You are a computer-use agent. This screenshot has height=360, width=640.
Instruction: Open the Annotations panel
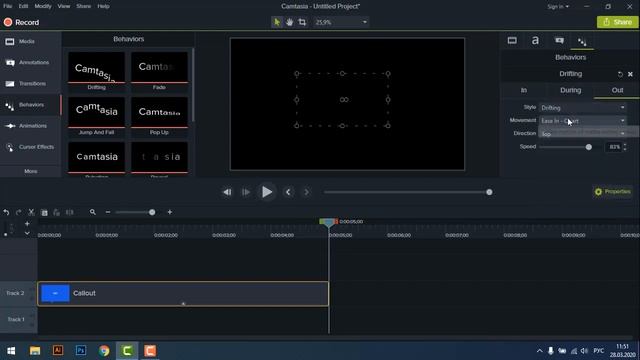31,62
